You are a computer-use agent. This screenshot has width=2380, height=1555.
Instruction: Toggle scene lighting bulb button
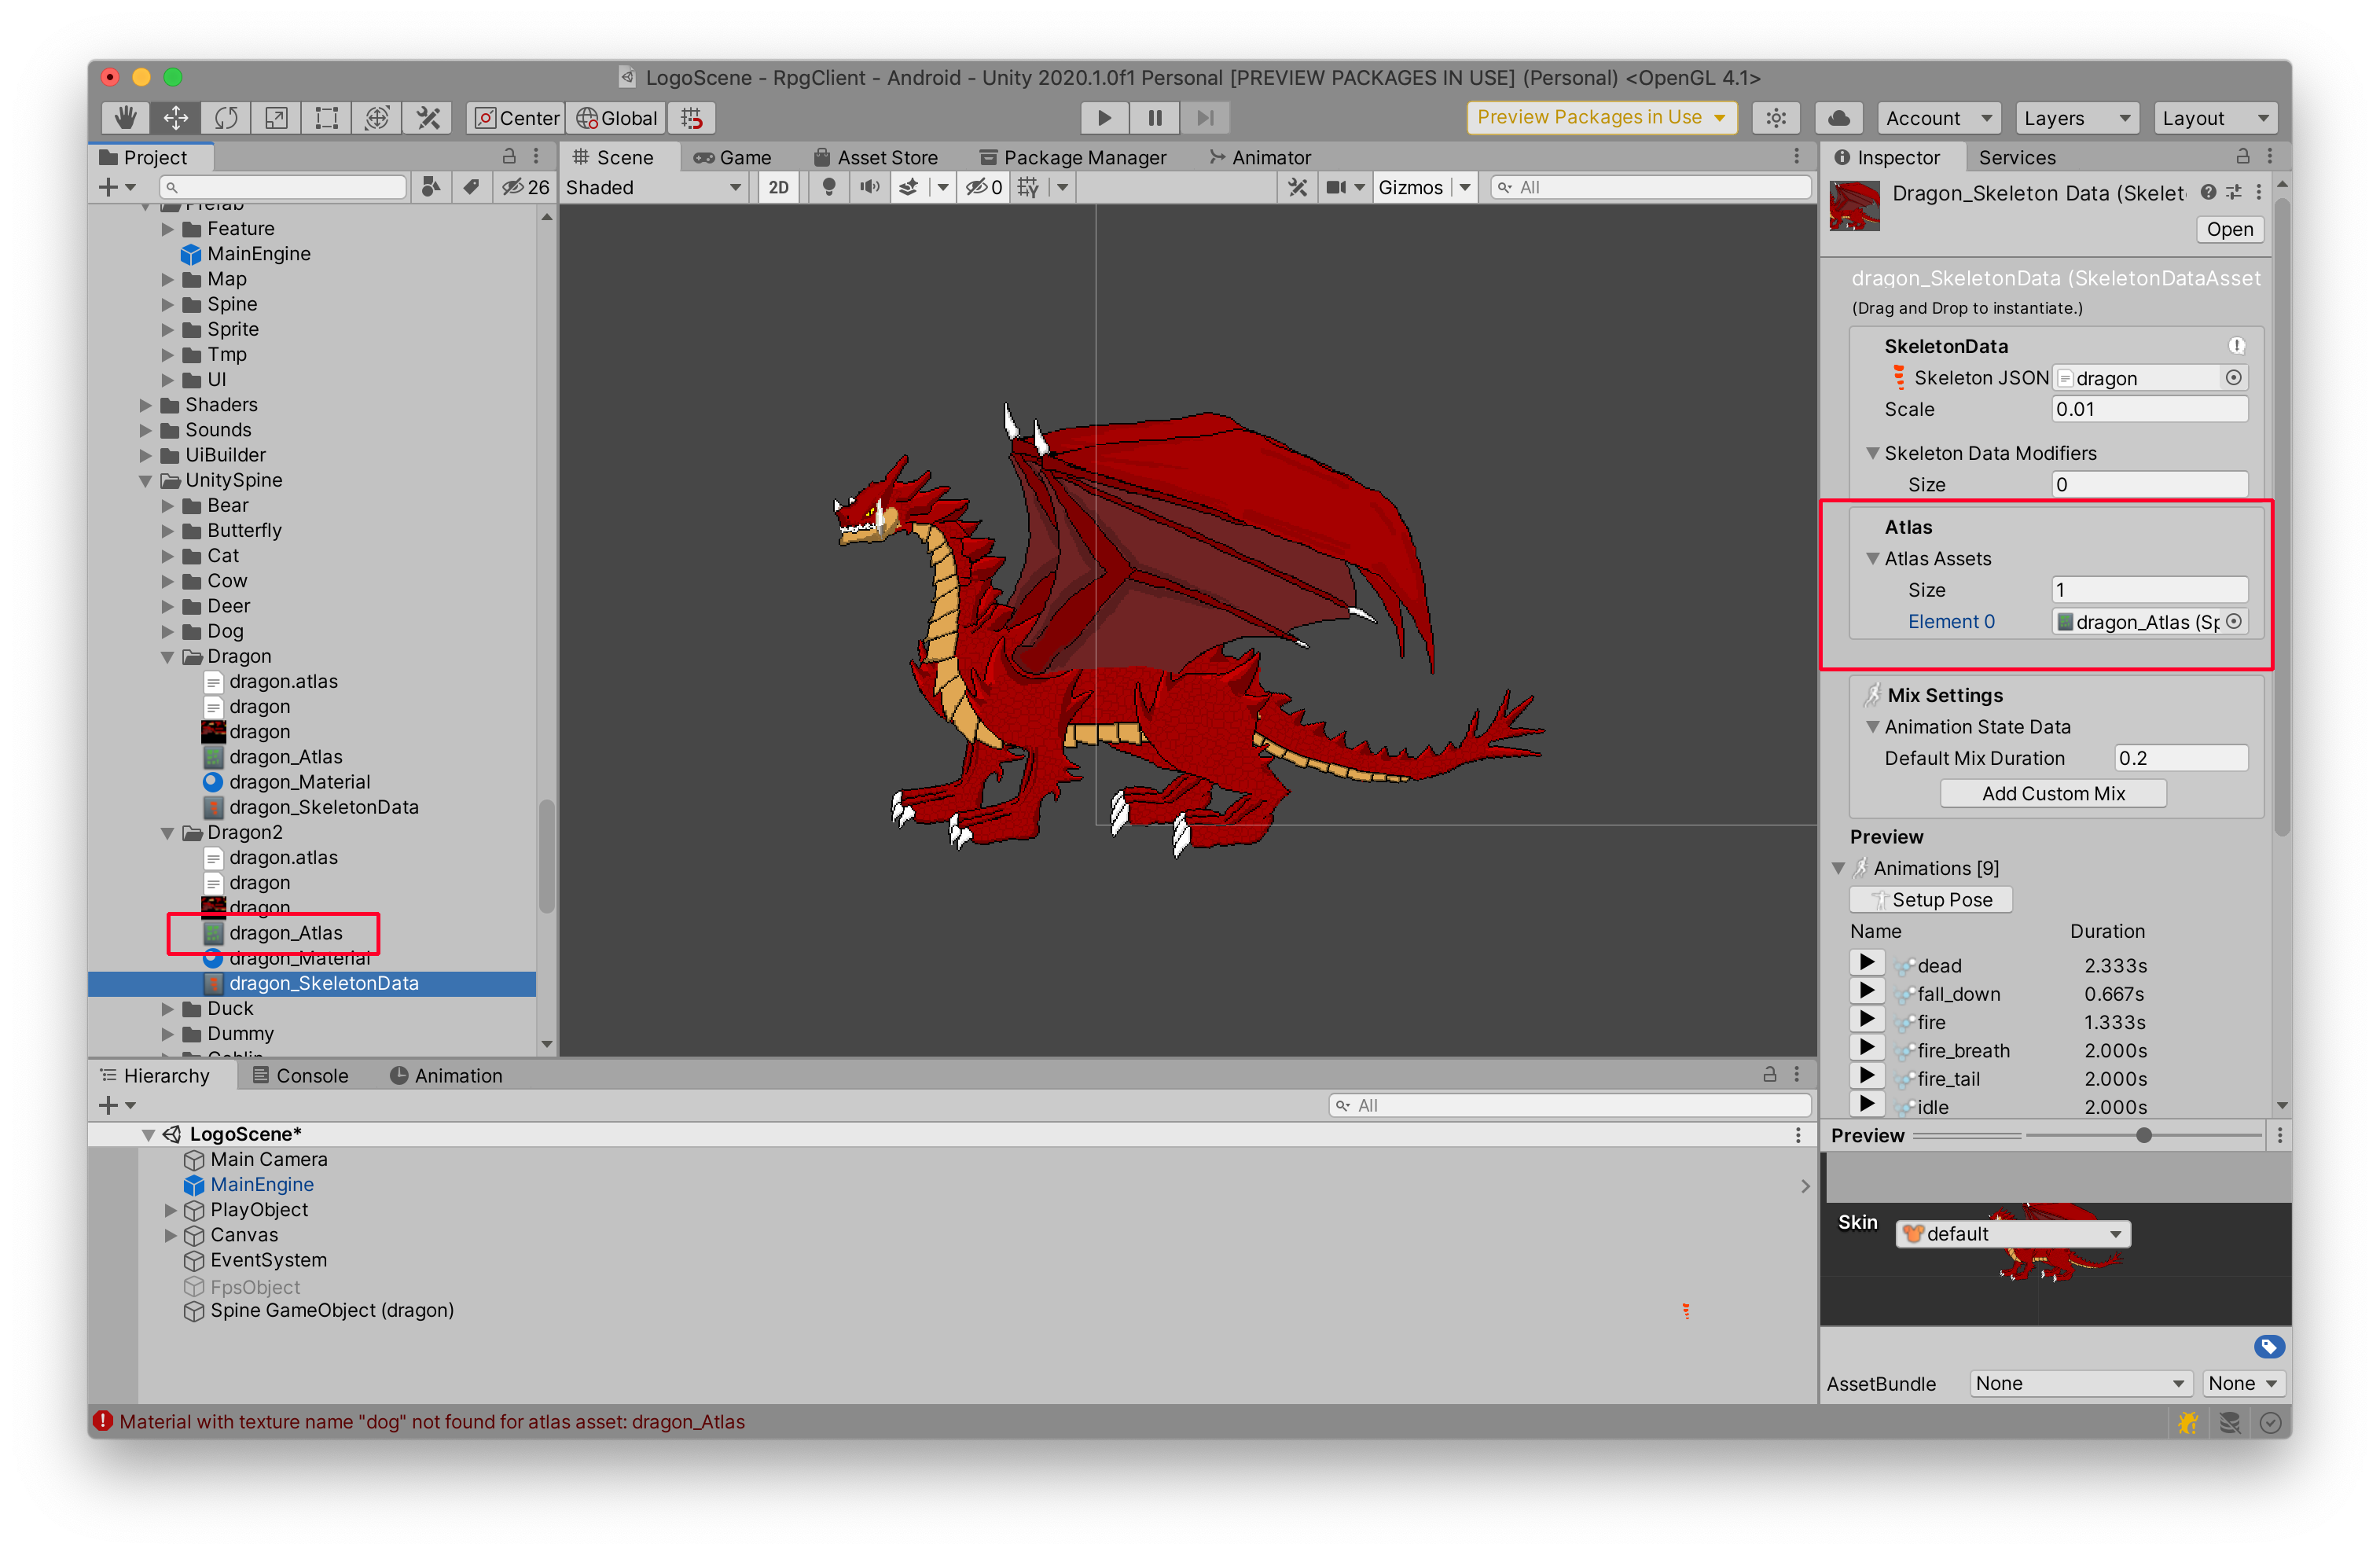coord(828,187)
